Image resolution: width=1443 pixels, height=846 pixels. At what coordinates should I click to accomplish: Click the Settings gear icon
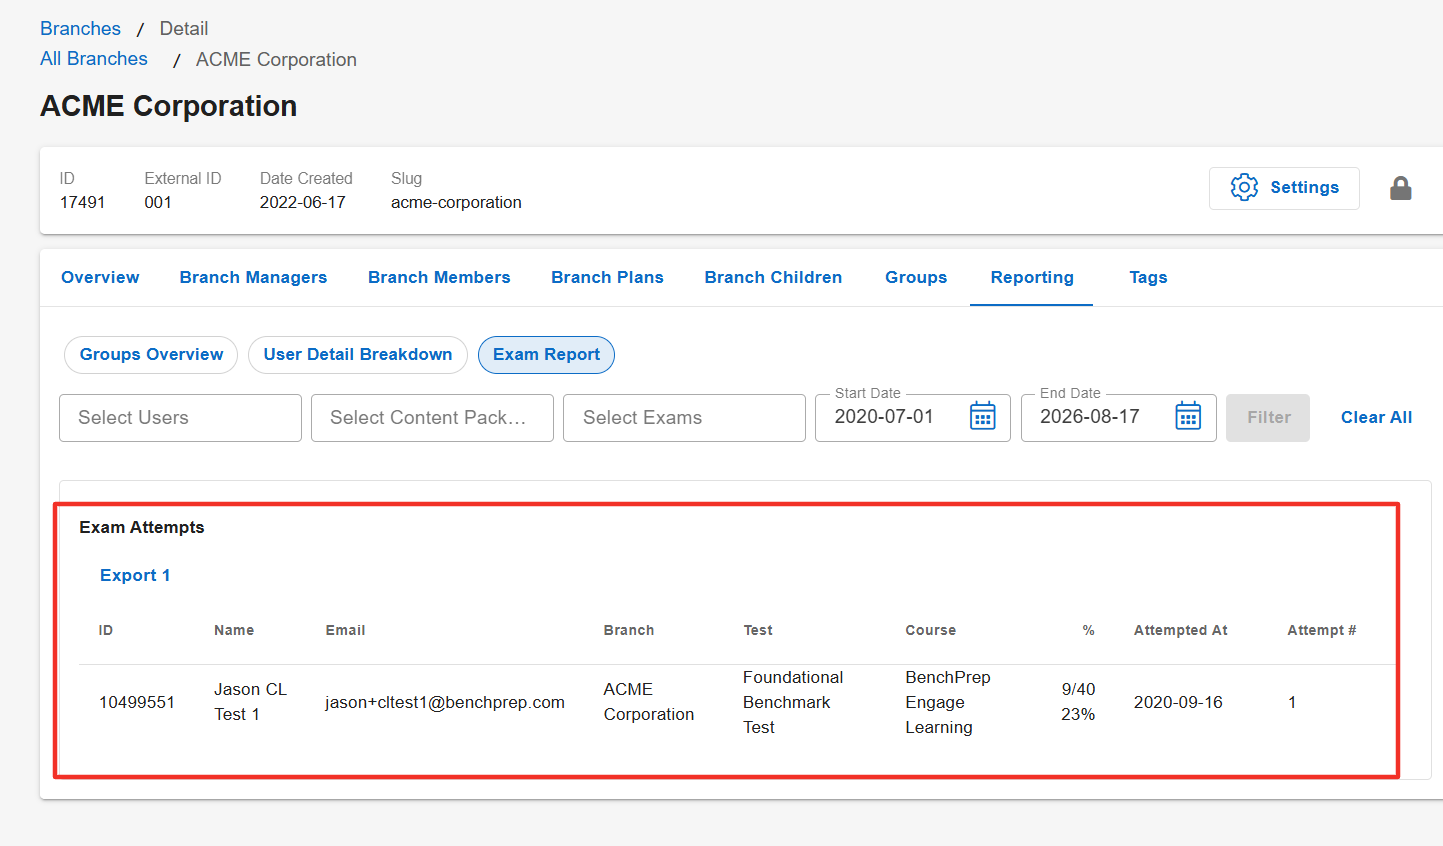1244,187
